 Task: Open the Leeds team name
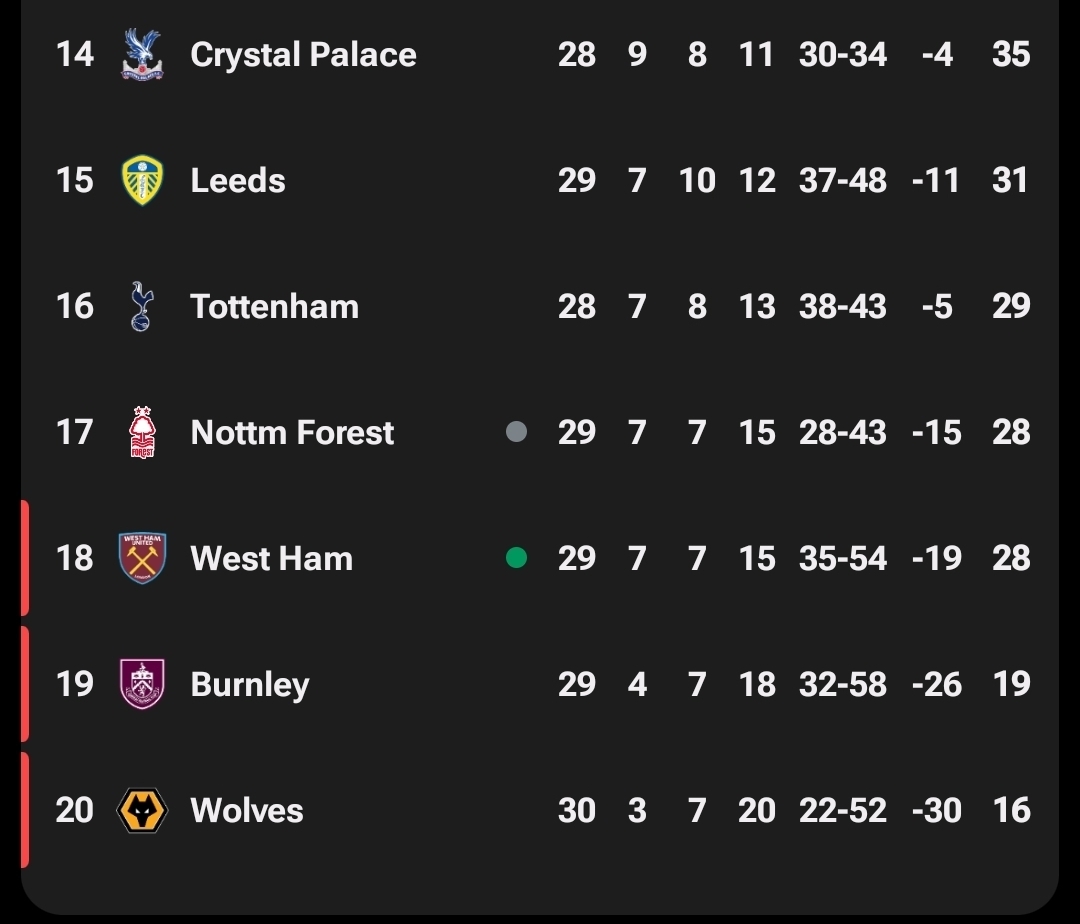pyautogui.click(x=238, y=180)
